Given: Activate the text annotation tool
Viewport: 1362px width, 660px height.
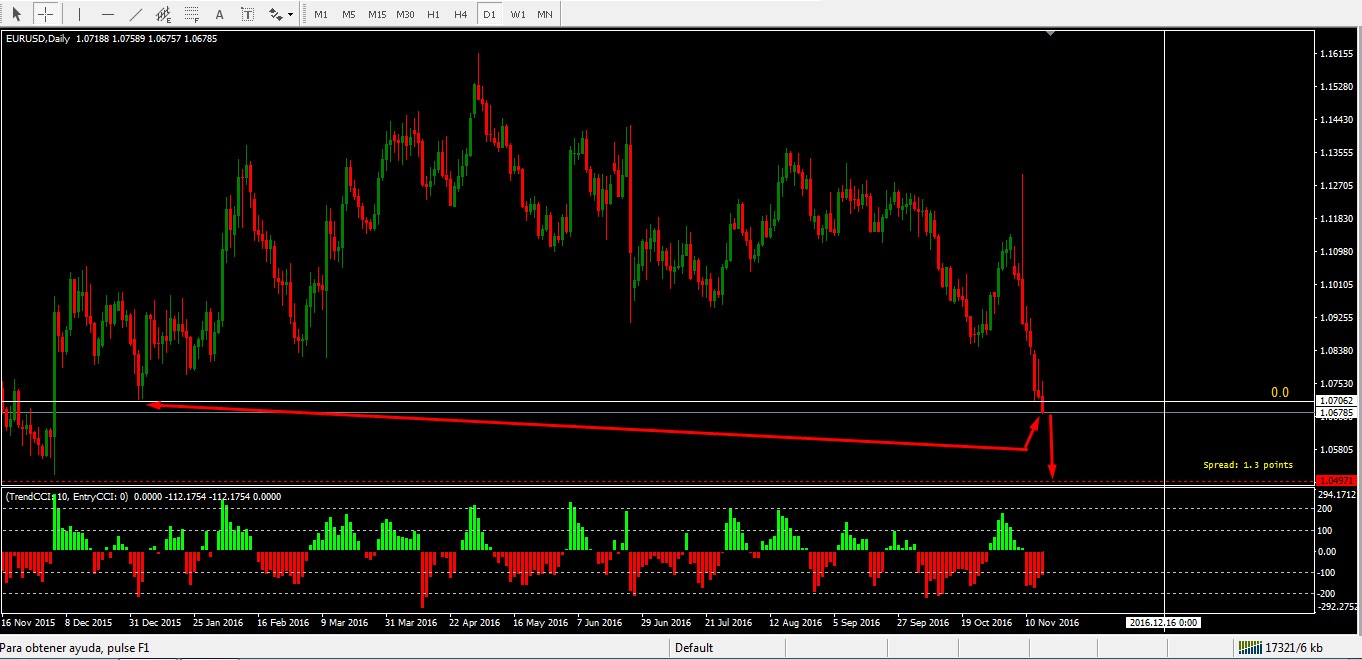Looking at the screenshot, I should 219,13.
